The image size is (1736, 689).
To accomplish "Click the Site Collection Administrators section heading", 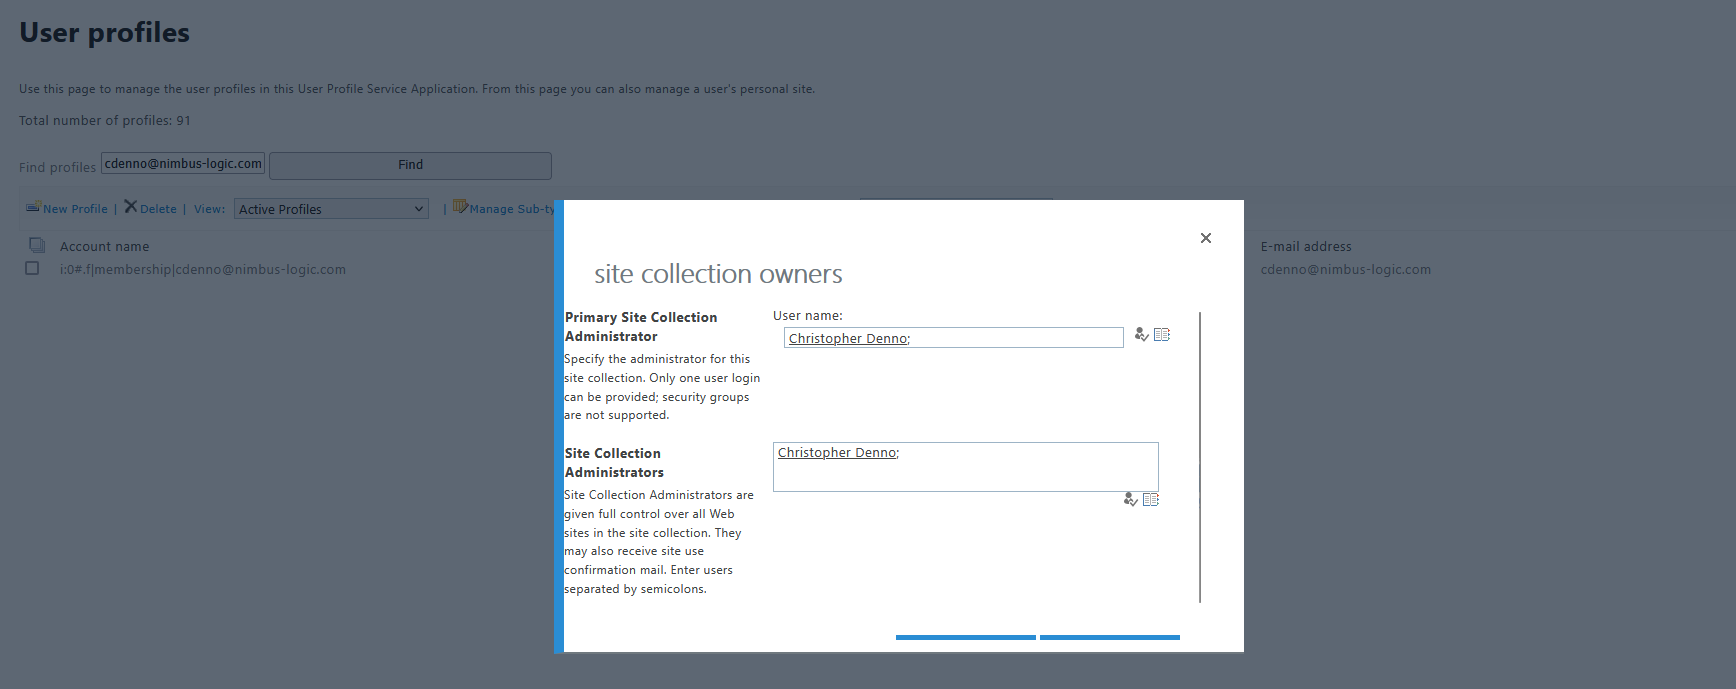I will click(614, 463).
